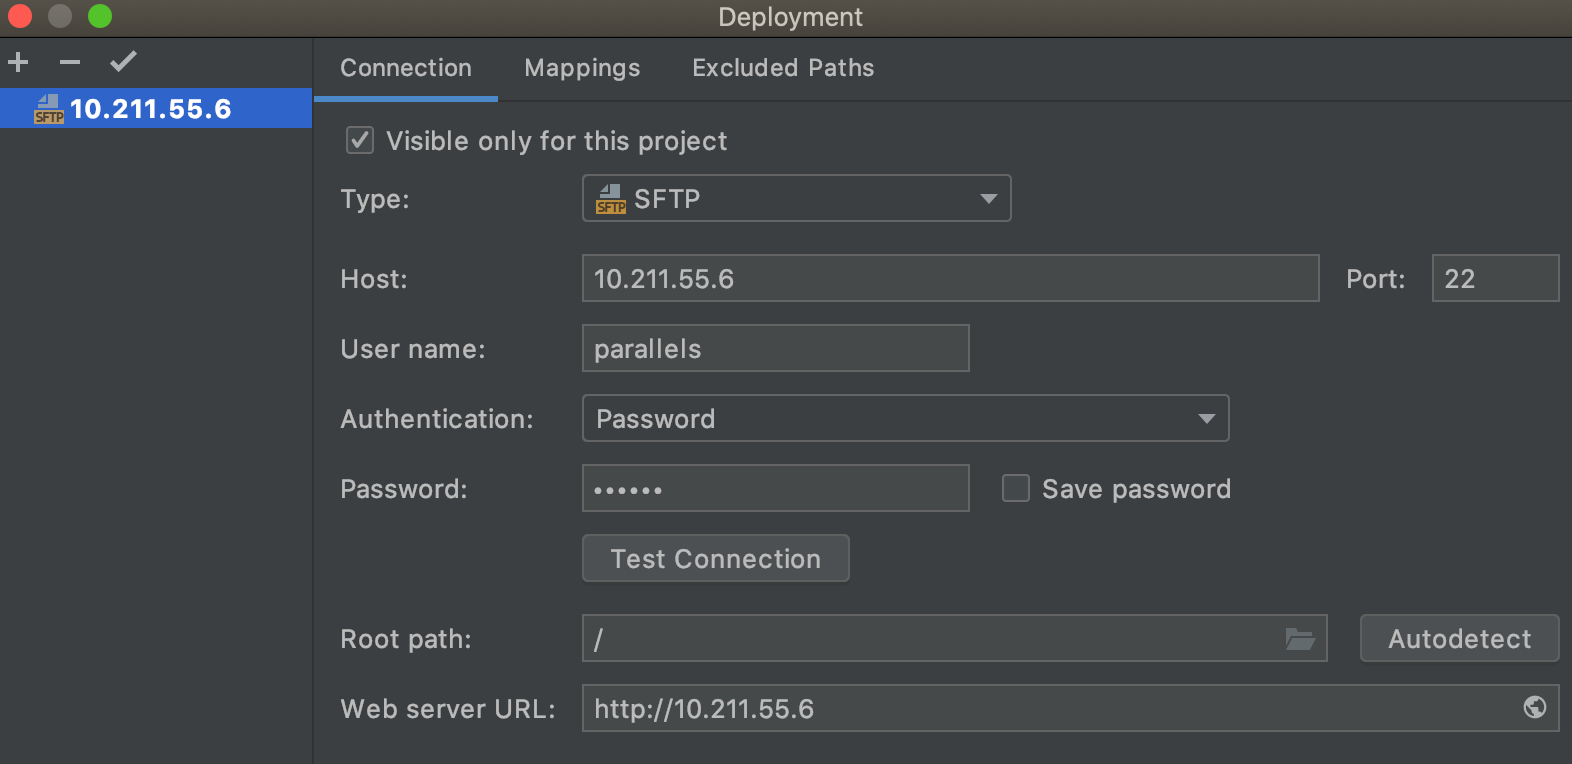Mark server as default using checkmark icon
Viewport: 1572px width, 764px height.
[123, 62]
